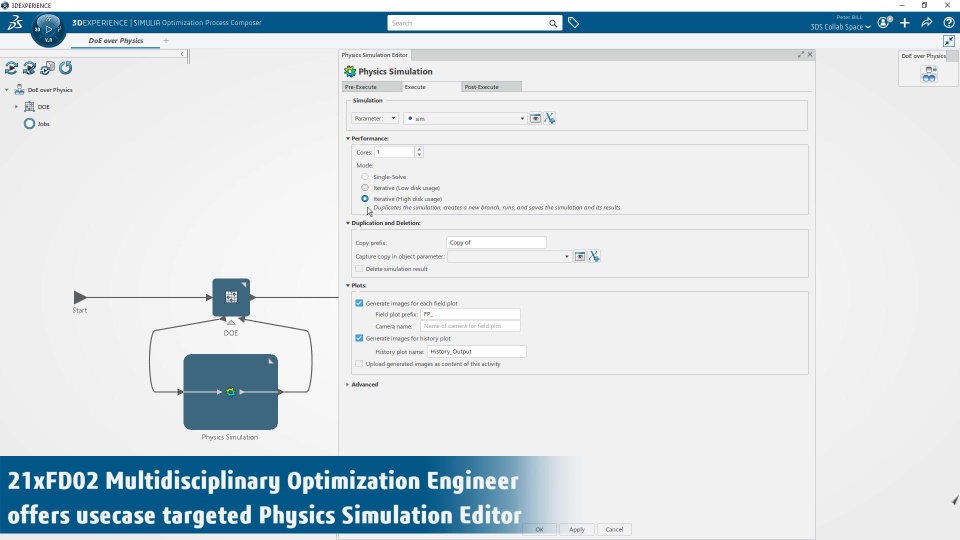Click the Cores number field

tap(394, 152)
